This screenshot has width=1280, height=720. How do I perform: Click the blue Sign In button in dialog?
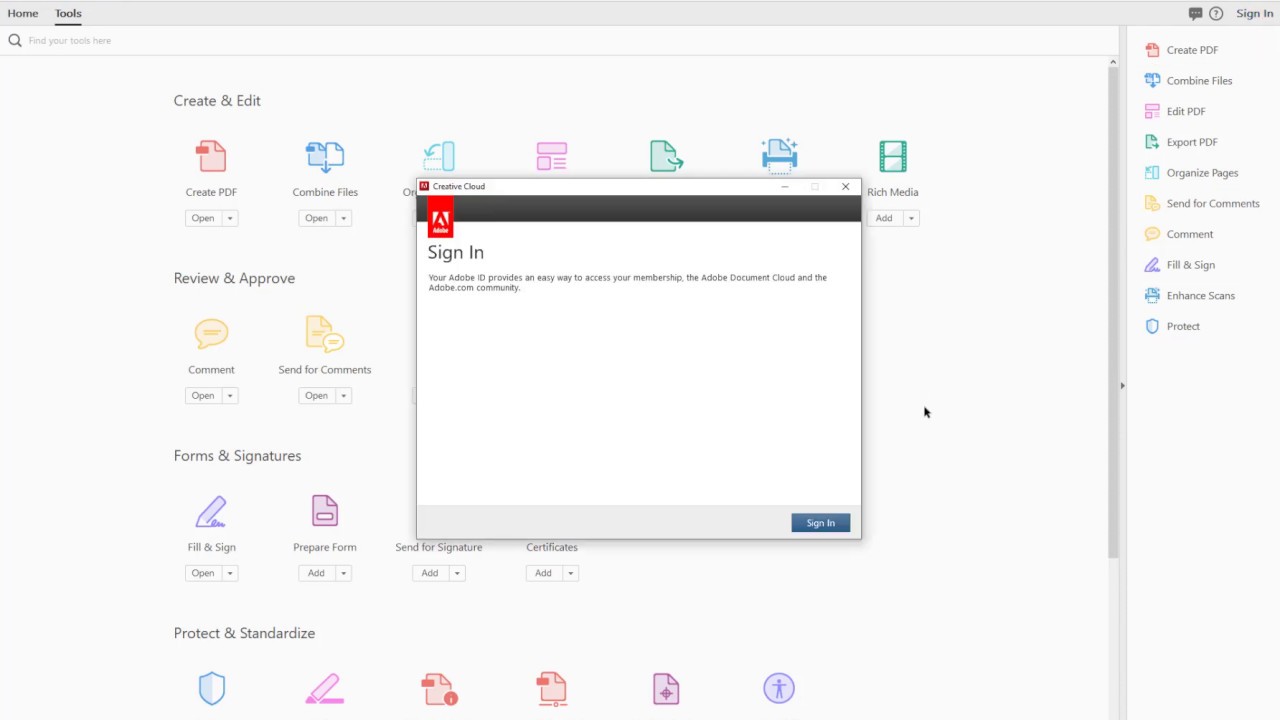coord(821,523)
